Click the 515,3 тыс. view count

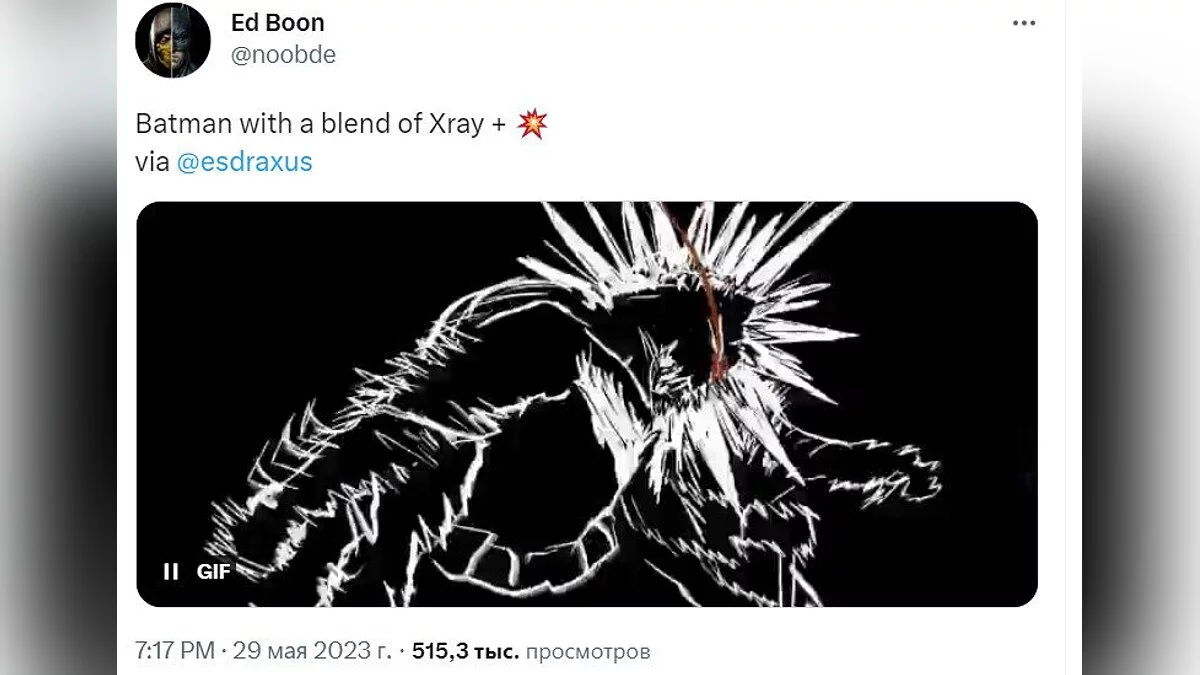coord(465,652)
